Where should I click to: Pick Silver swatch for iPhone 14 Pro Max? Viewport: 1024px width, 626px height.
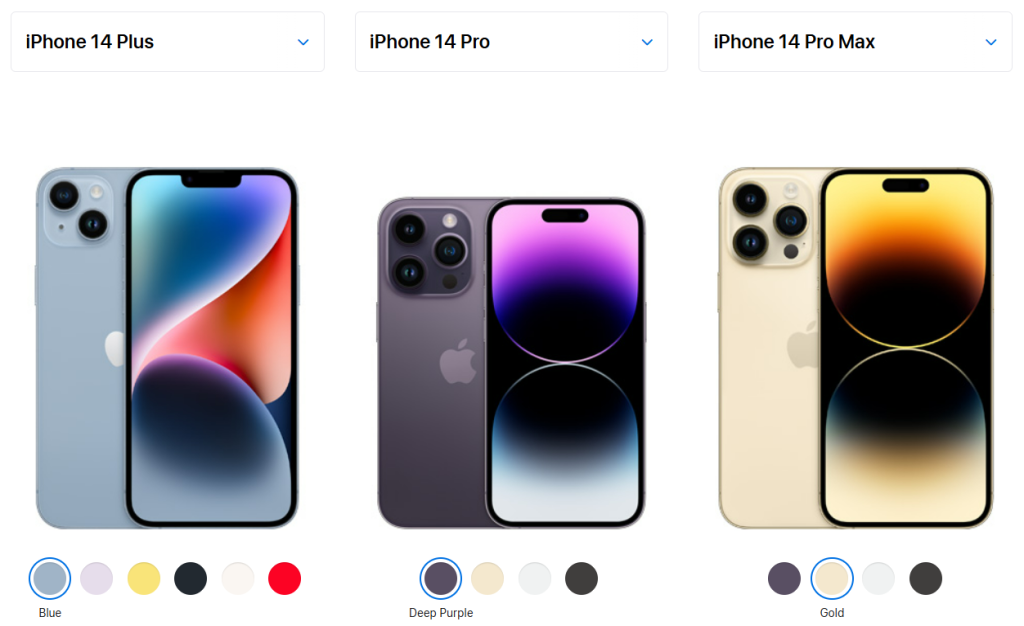tap(878, 578)
